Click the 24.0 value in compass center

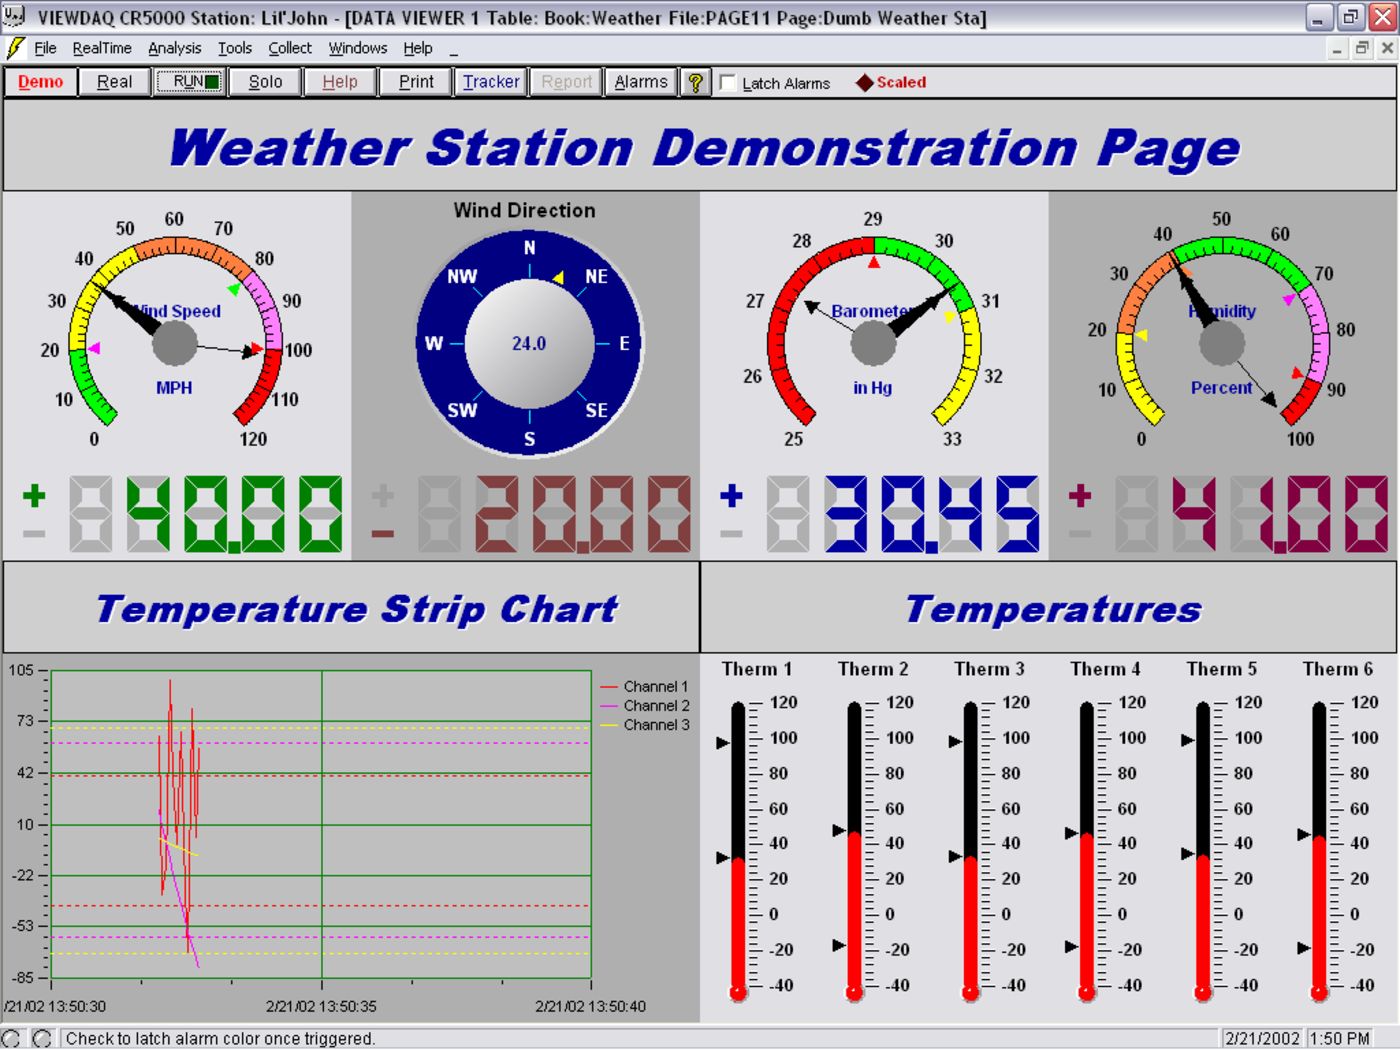tap(529, 344)
